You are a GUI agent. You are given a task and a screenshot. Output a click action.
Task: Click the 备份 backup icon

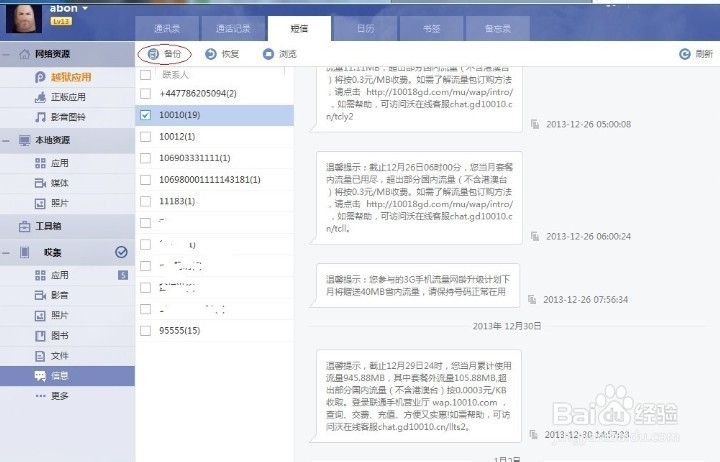tap(153, 54)
